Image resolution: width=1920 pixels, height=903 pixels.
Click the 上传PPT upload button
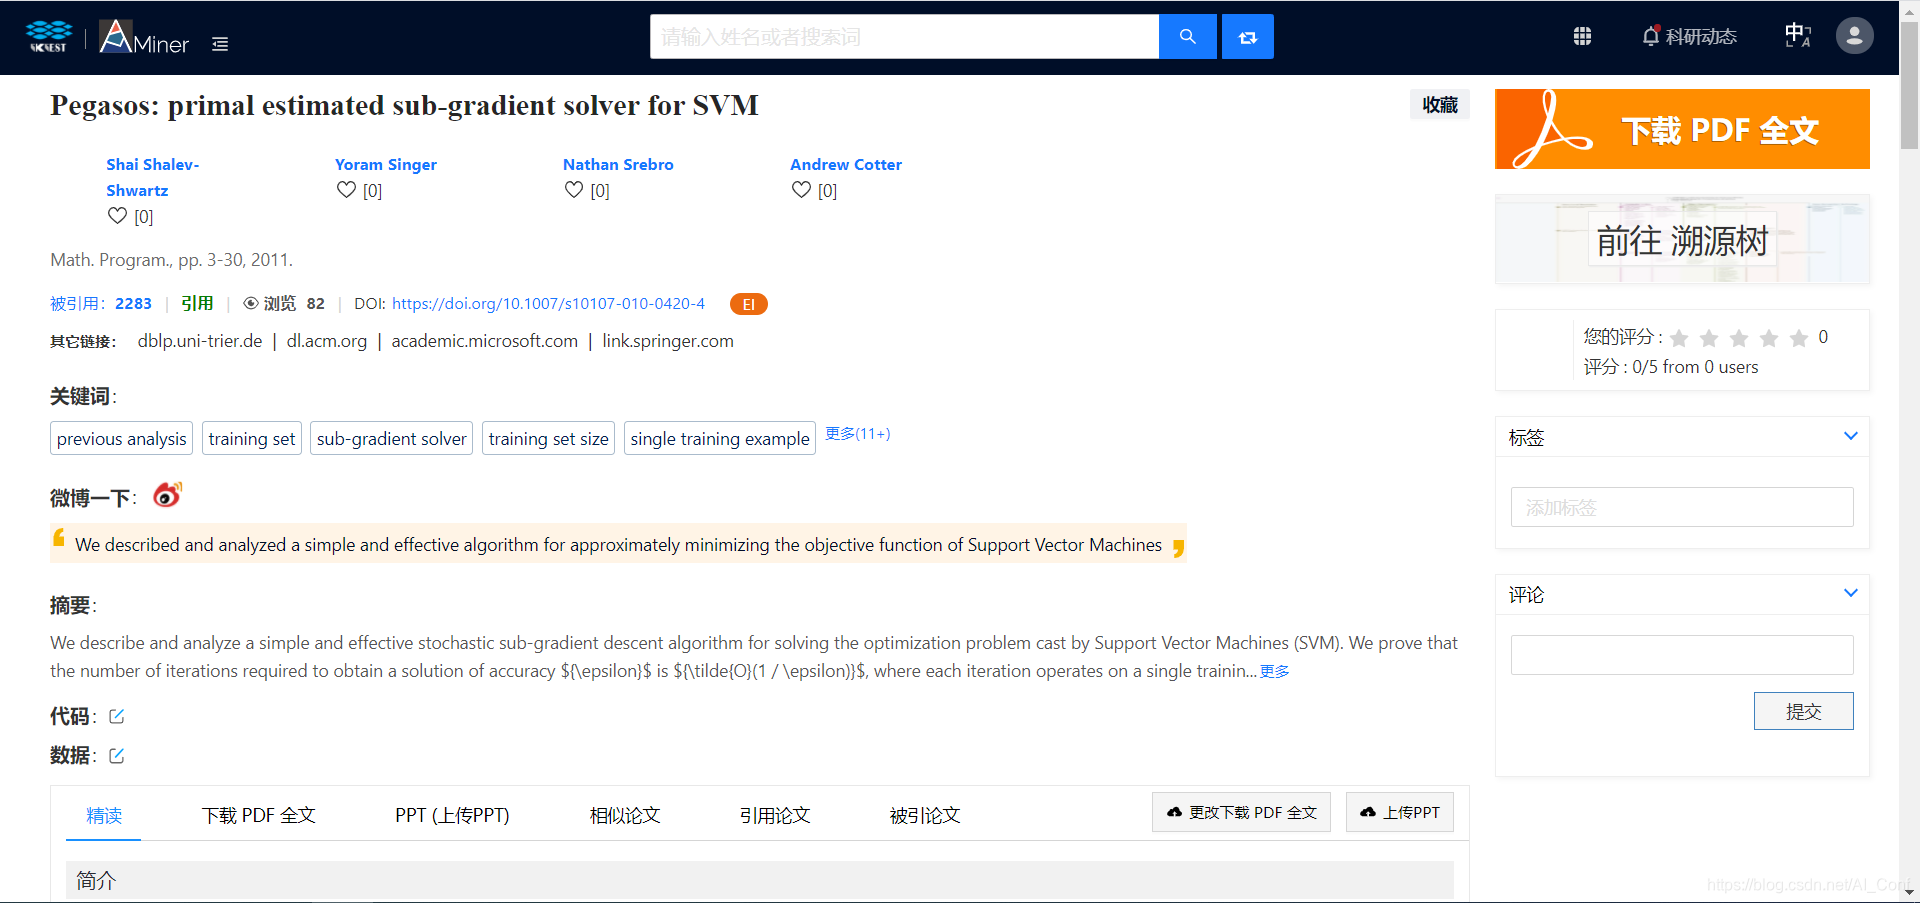(1400, 812)
